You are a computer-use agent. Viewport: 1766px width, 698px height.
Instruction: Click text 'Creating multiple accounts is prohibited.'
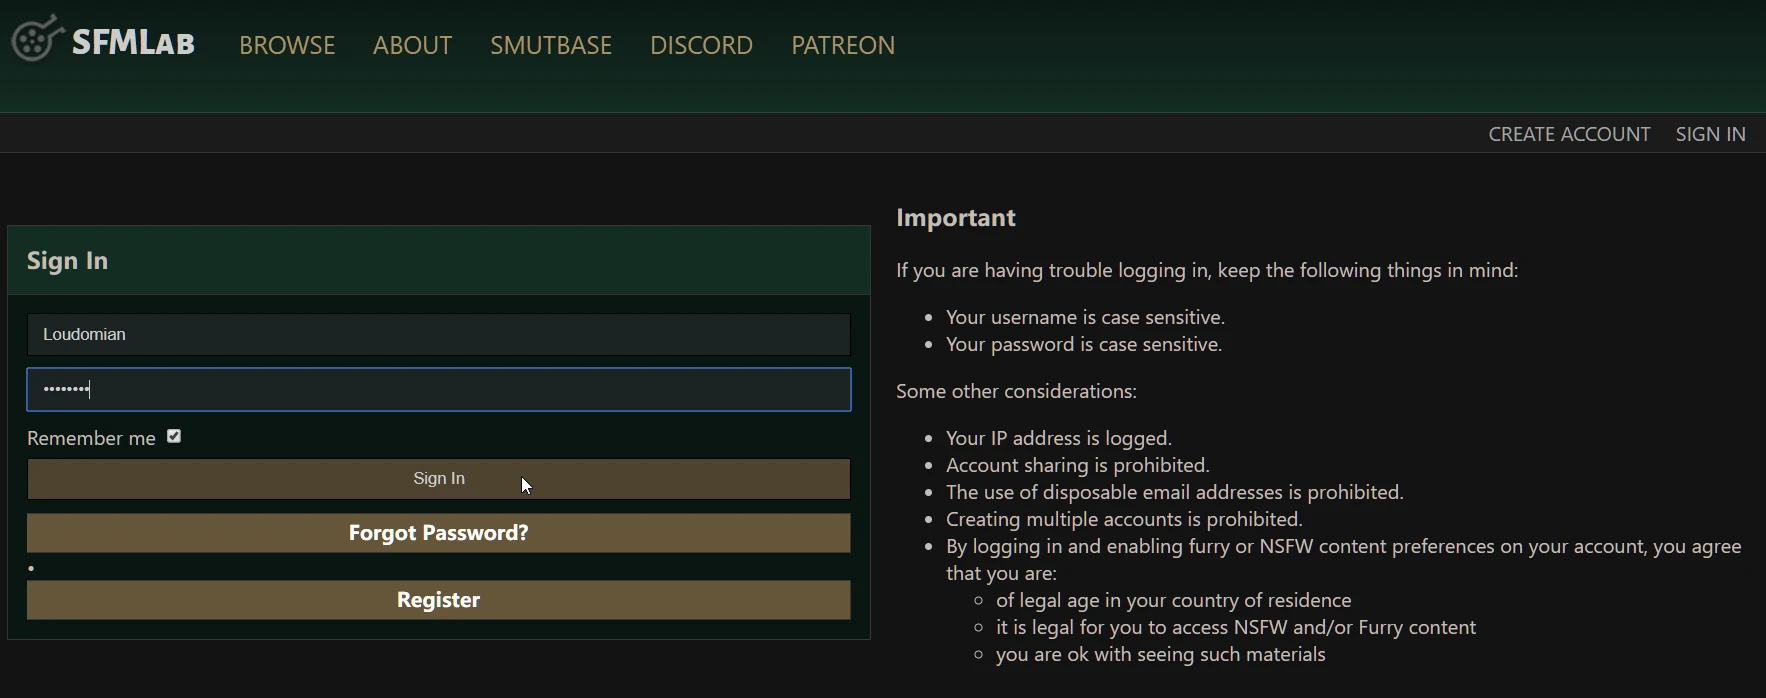click(1124, 519)
